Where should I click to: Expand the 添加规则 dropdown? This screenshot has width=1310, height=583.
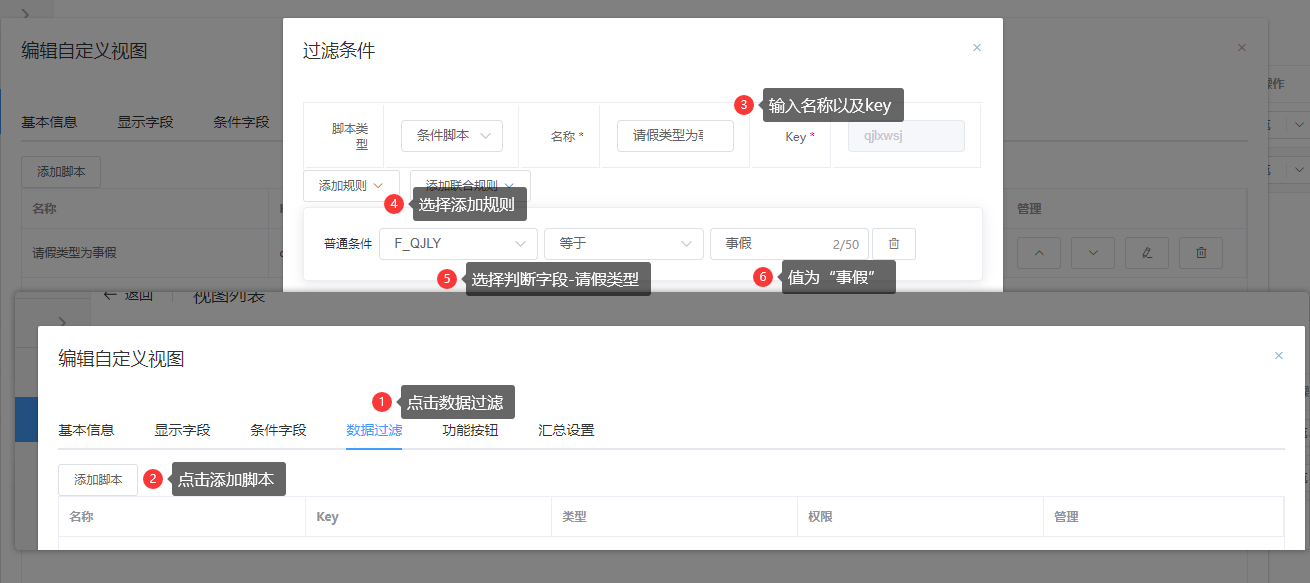point(351,185)
